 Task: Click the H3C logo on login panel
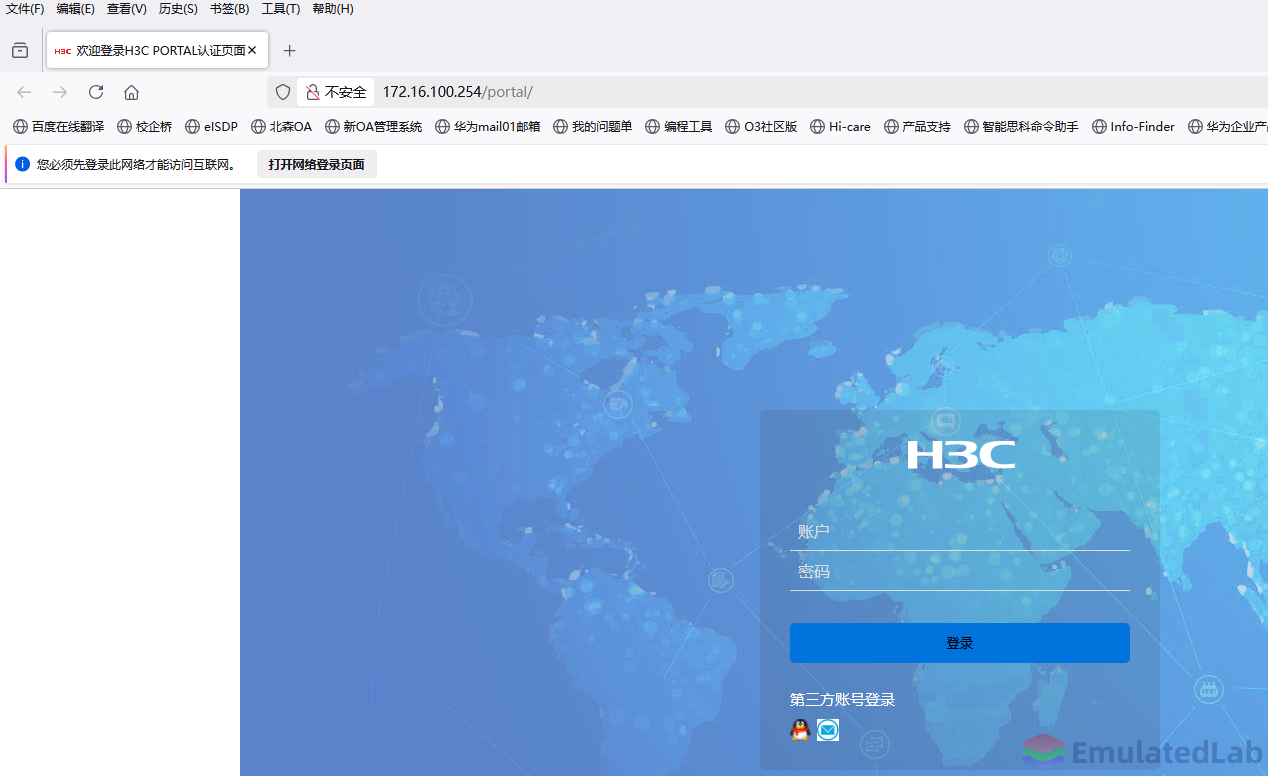[961, 455]
